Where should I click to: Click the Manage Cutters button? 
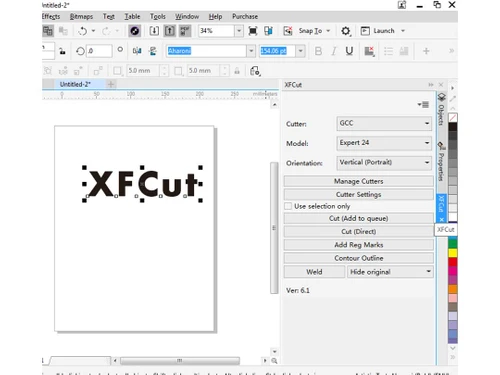[358, 181]
